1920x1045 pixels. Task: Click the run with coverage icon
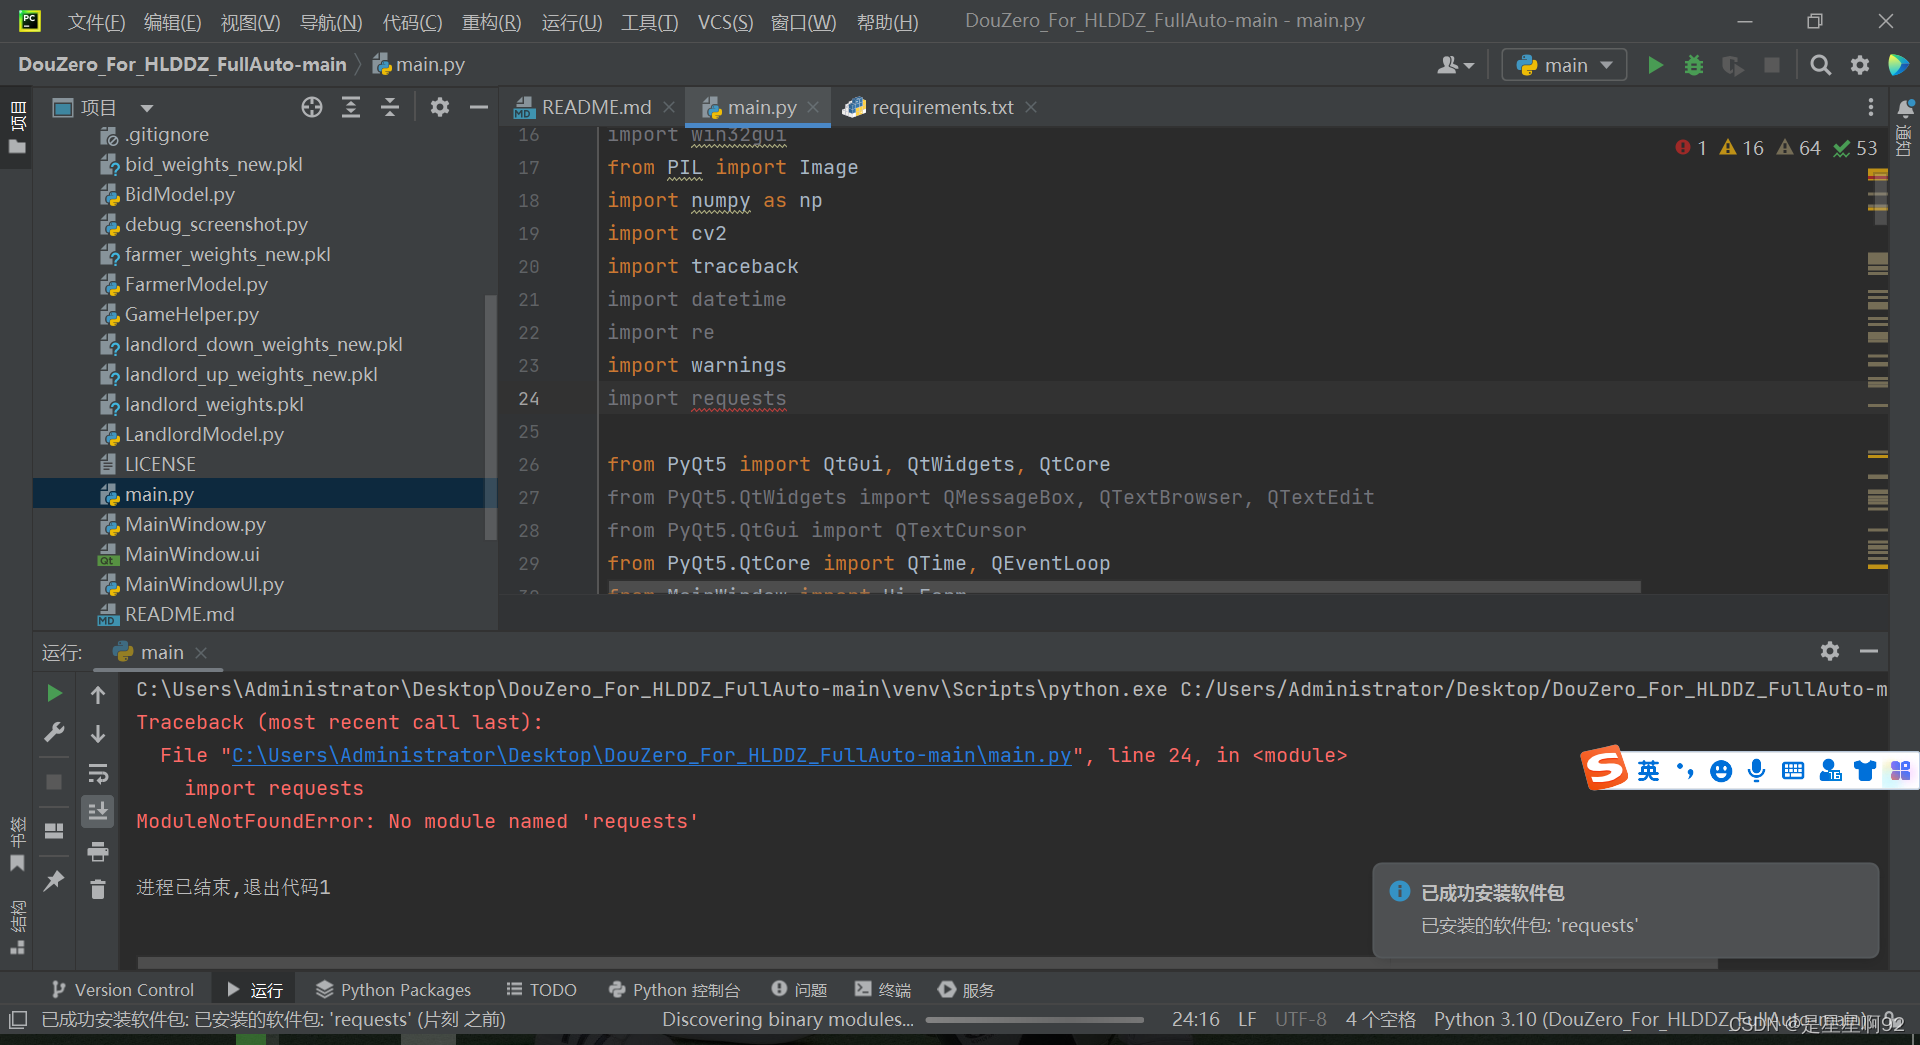tap(1733, 65)
